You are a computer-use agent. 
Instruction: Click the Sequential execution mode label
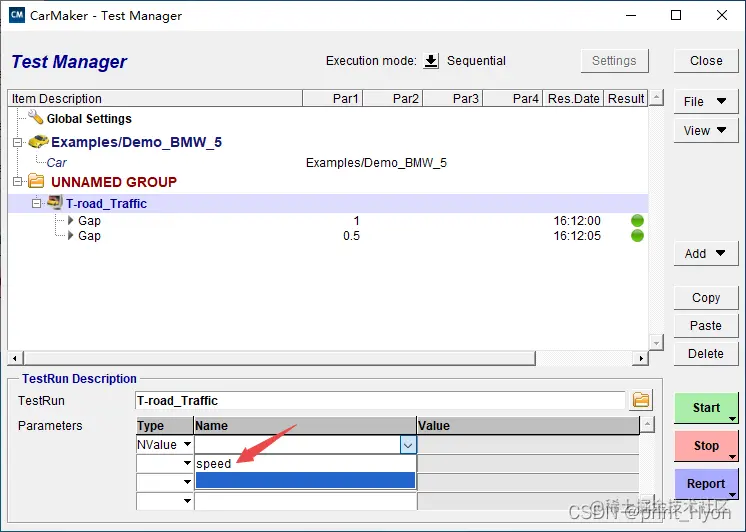[x=476, y=61]
